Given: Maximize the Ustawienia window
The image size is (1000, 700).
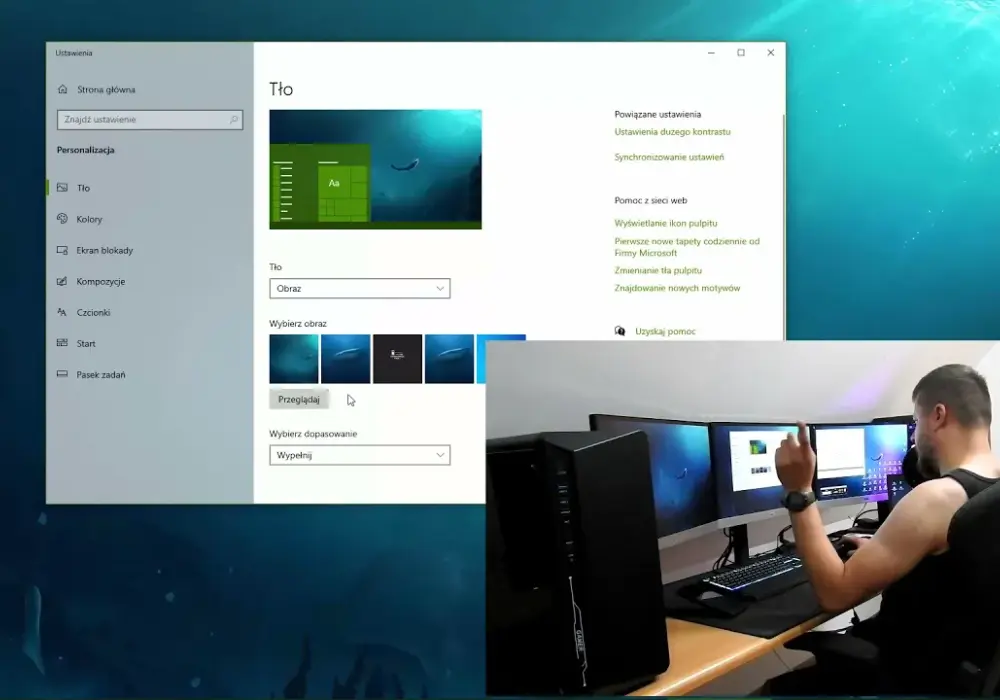Looking at the screenshot, I should (741, 53).
